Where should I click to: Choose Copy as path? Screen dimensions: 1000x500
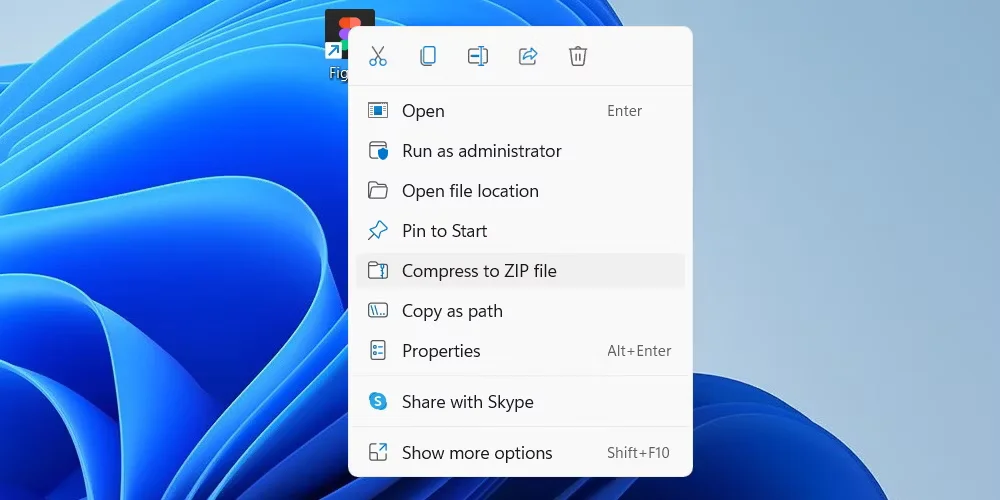coord(452,311)
